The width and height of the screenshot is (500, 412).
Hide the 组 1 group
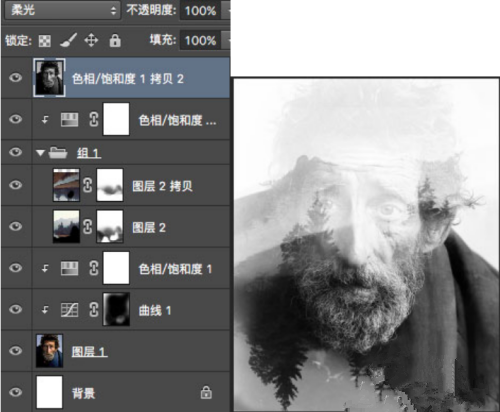(x=16, y=152)
